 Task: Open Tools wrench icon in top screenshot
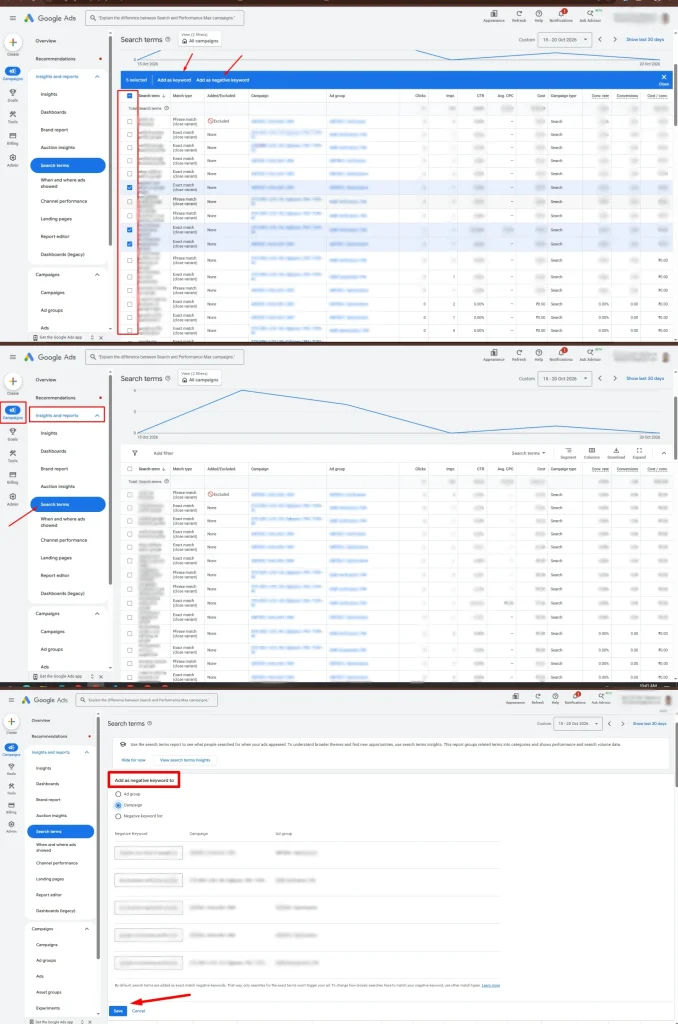click(12, 114)
